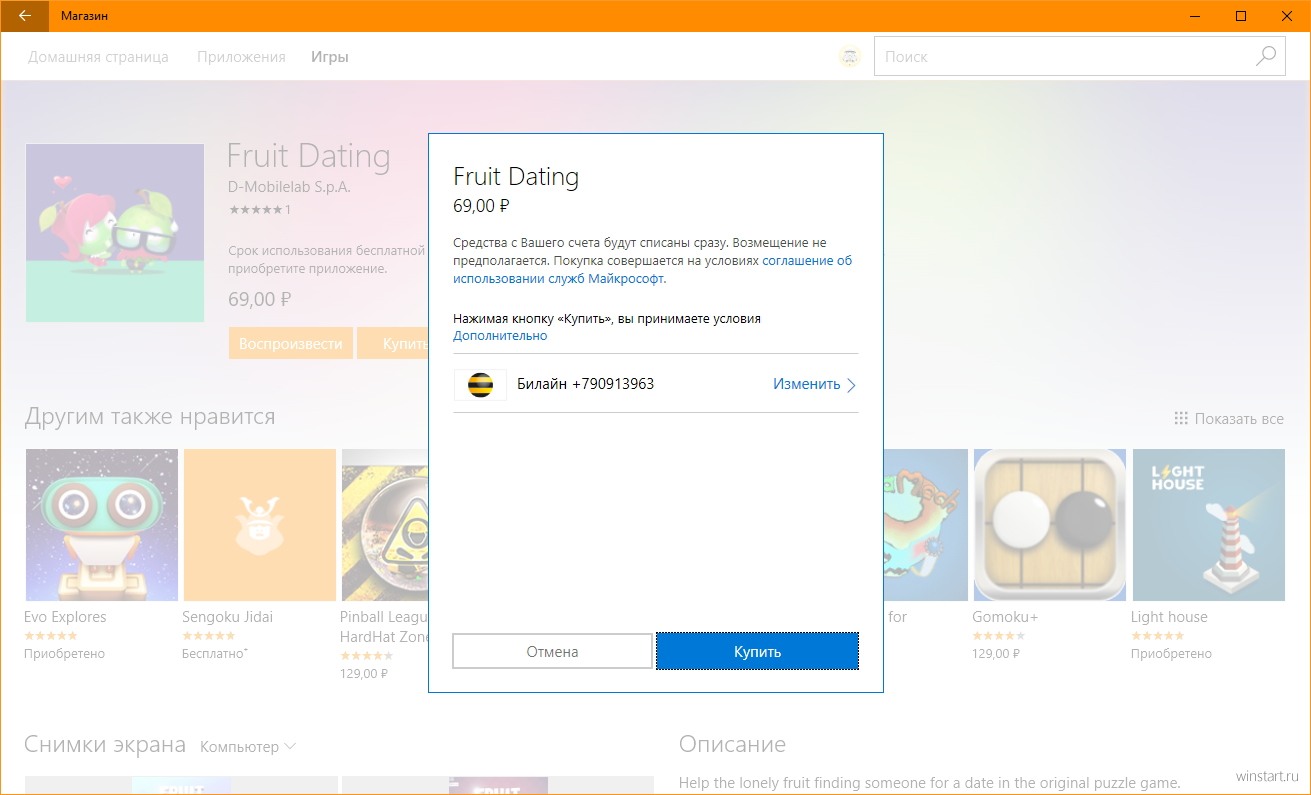This screenshot has width=1311, height=795.
Task: Open the Evo Explores app tile
Action: click(x=101, y=524)
